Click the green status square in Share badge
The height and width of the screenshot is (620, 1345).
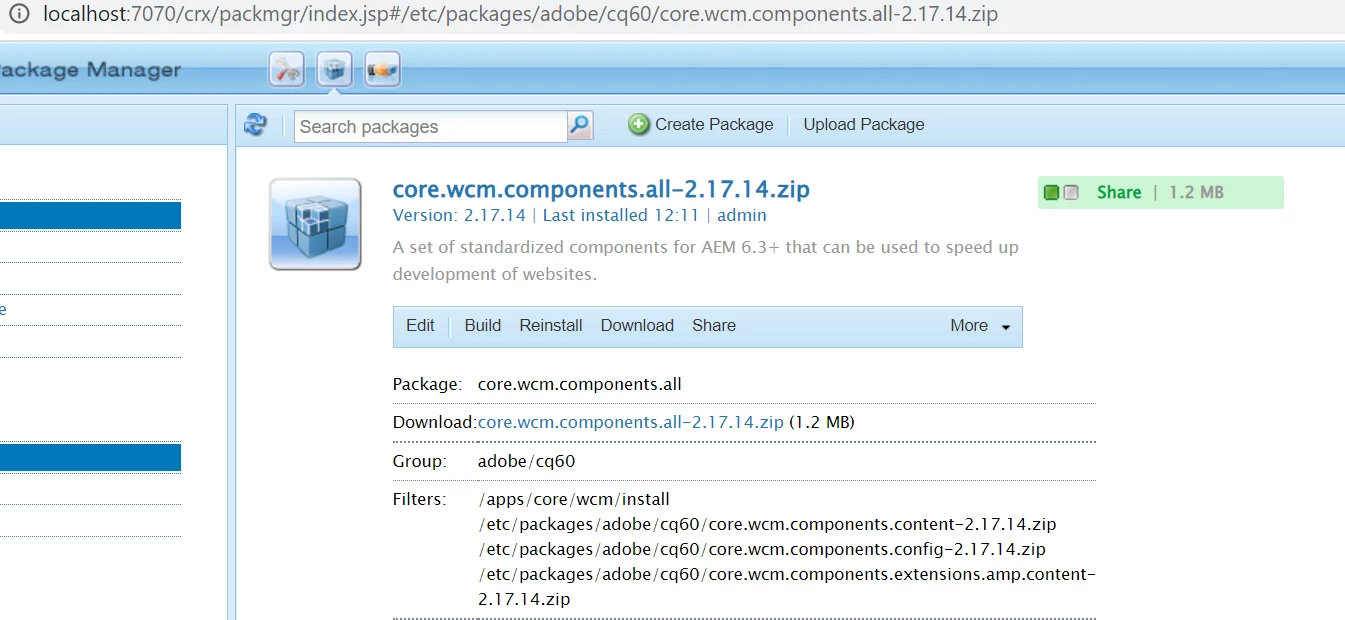click(1051, 192)
